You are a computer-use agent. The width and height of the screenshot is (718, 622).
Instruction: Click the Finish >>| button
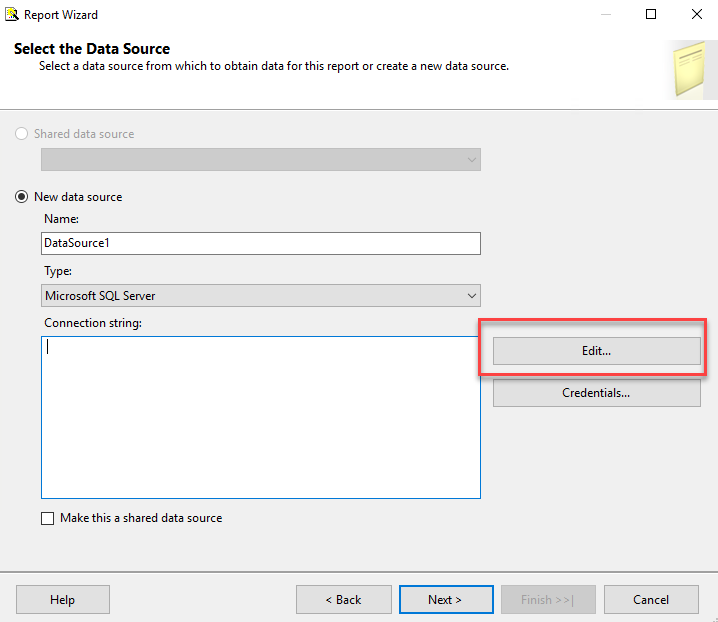(548, 599)
